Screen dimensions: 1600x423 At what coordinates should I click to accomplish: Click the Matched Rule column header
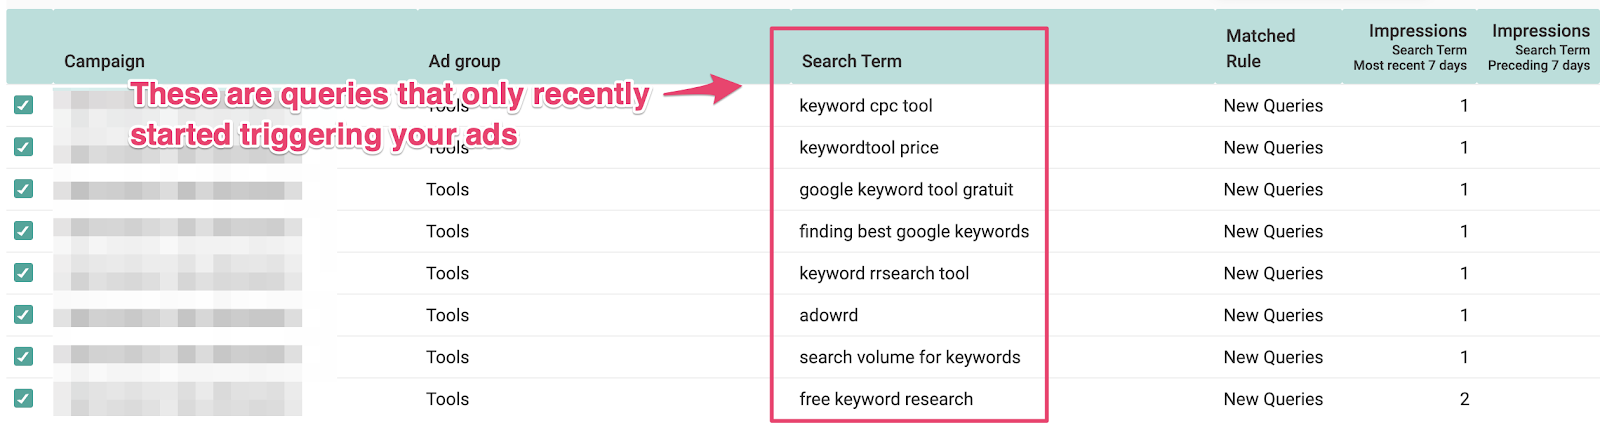pos(1261,48)
